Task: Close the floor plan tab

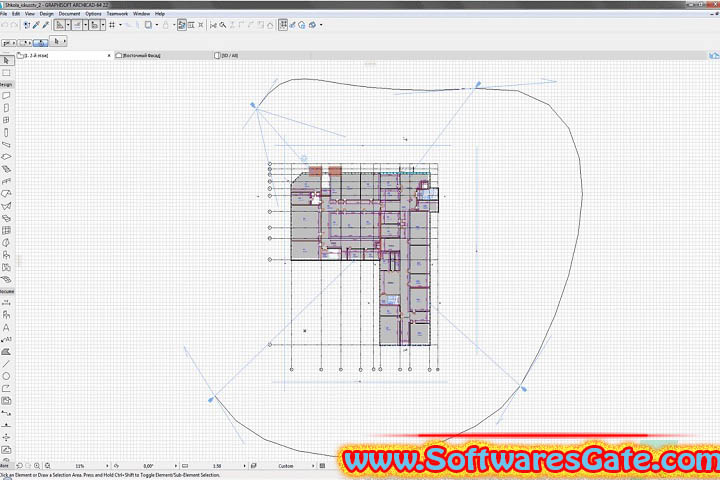Action: [x=109, y=56]
